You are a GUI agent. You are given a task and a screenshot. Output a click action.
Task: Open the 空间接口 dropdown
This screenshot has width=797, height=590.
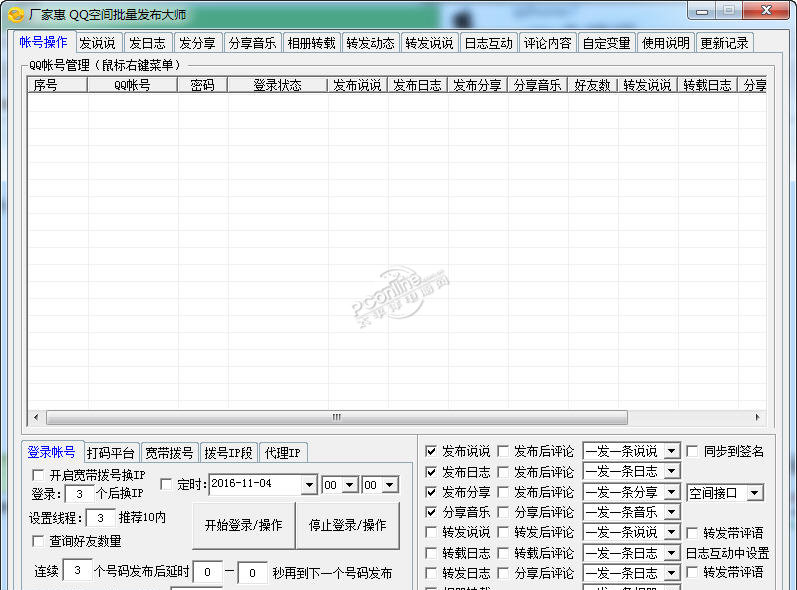755,492
